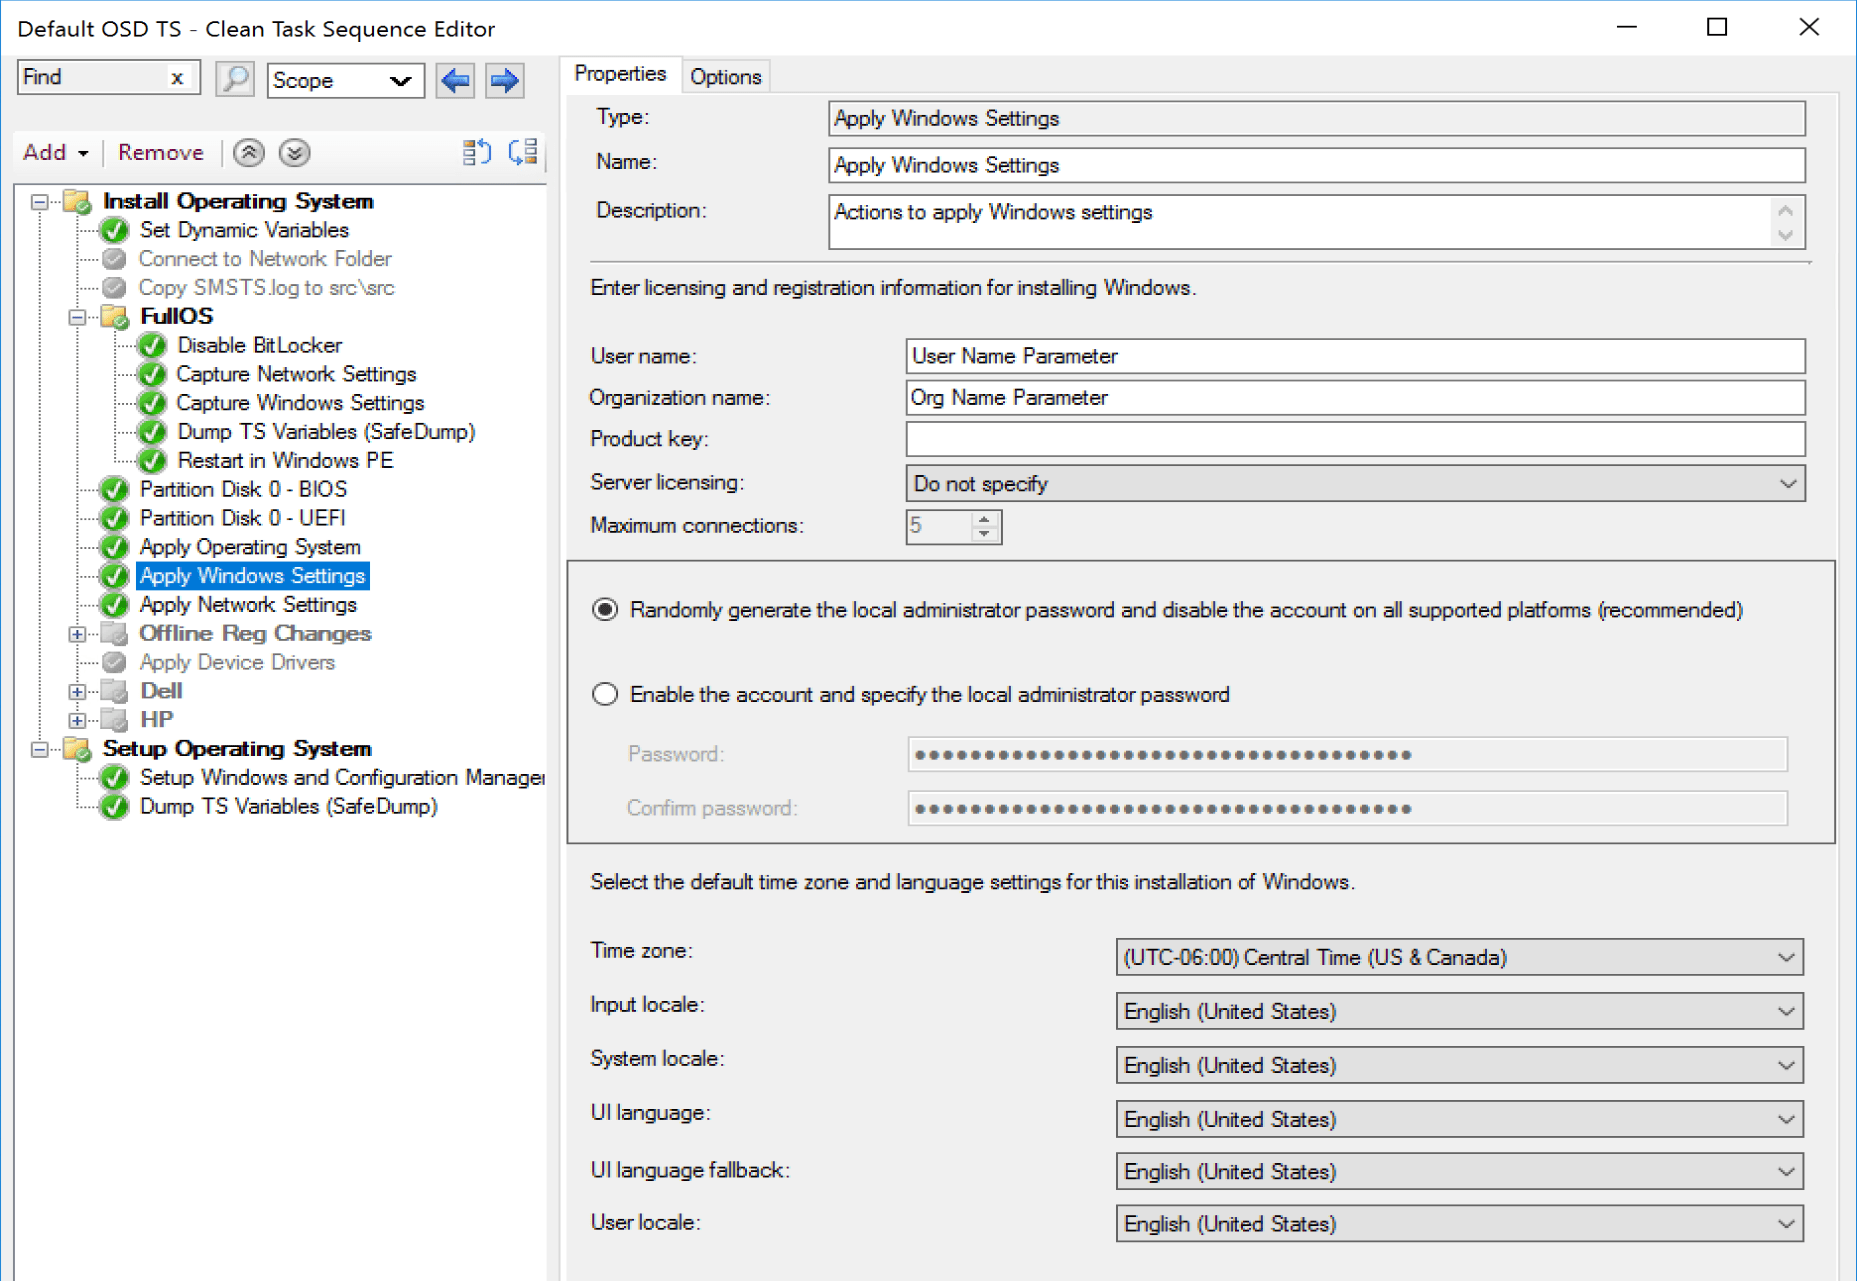The width and height of the screenshot is (1857, 1281).
Task: Select the Apply Operating System step
Action: pos(250,547)
